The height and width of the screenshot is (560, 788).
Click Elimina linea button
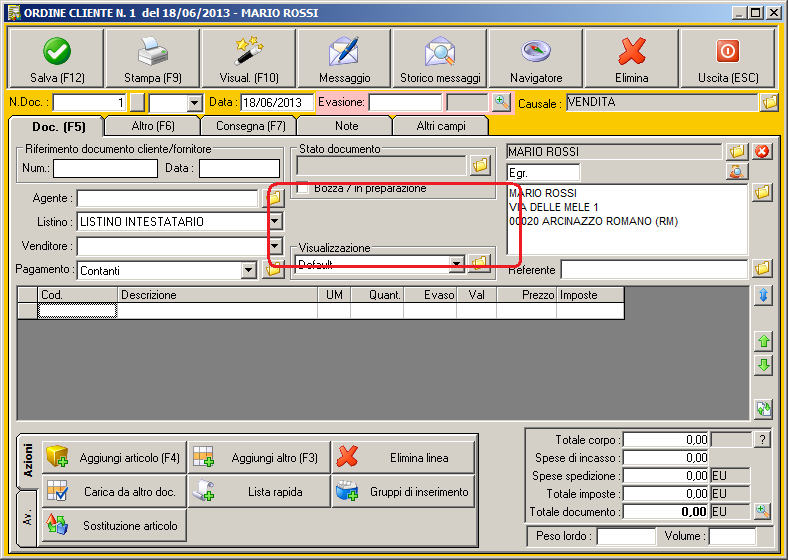[x=404, y=457]
